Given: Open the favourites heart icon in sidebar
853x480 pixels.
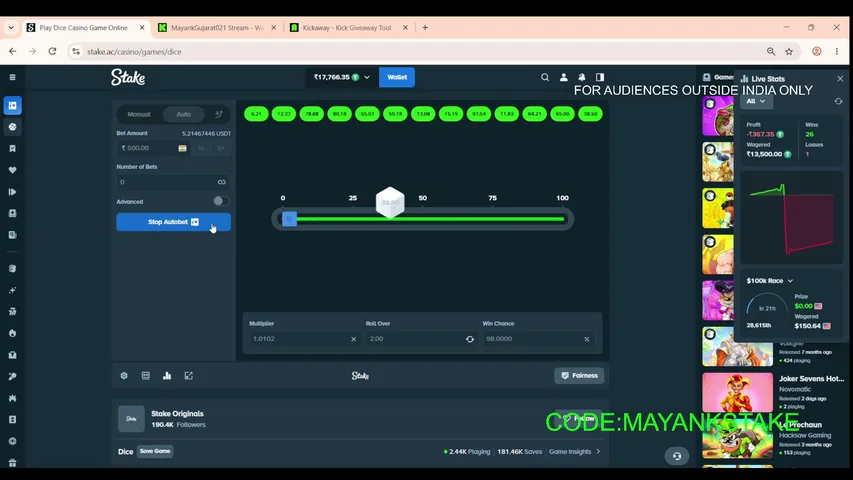Looking at the screenshot, I should 13,170.
